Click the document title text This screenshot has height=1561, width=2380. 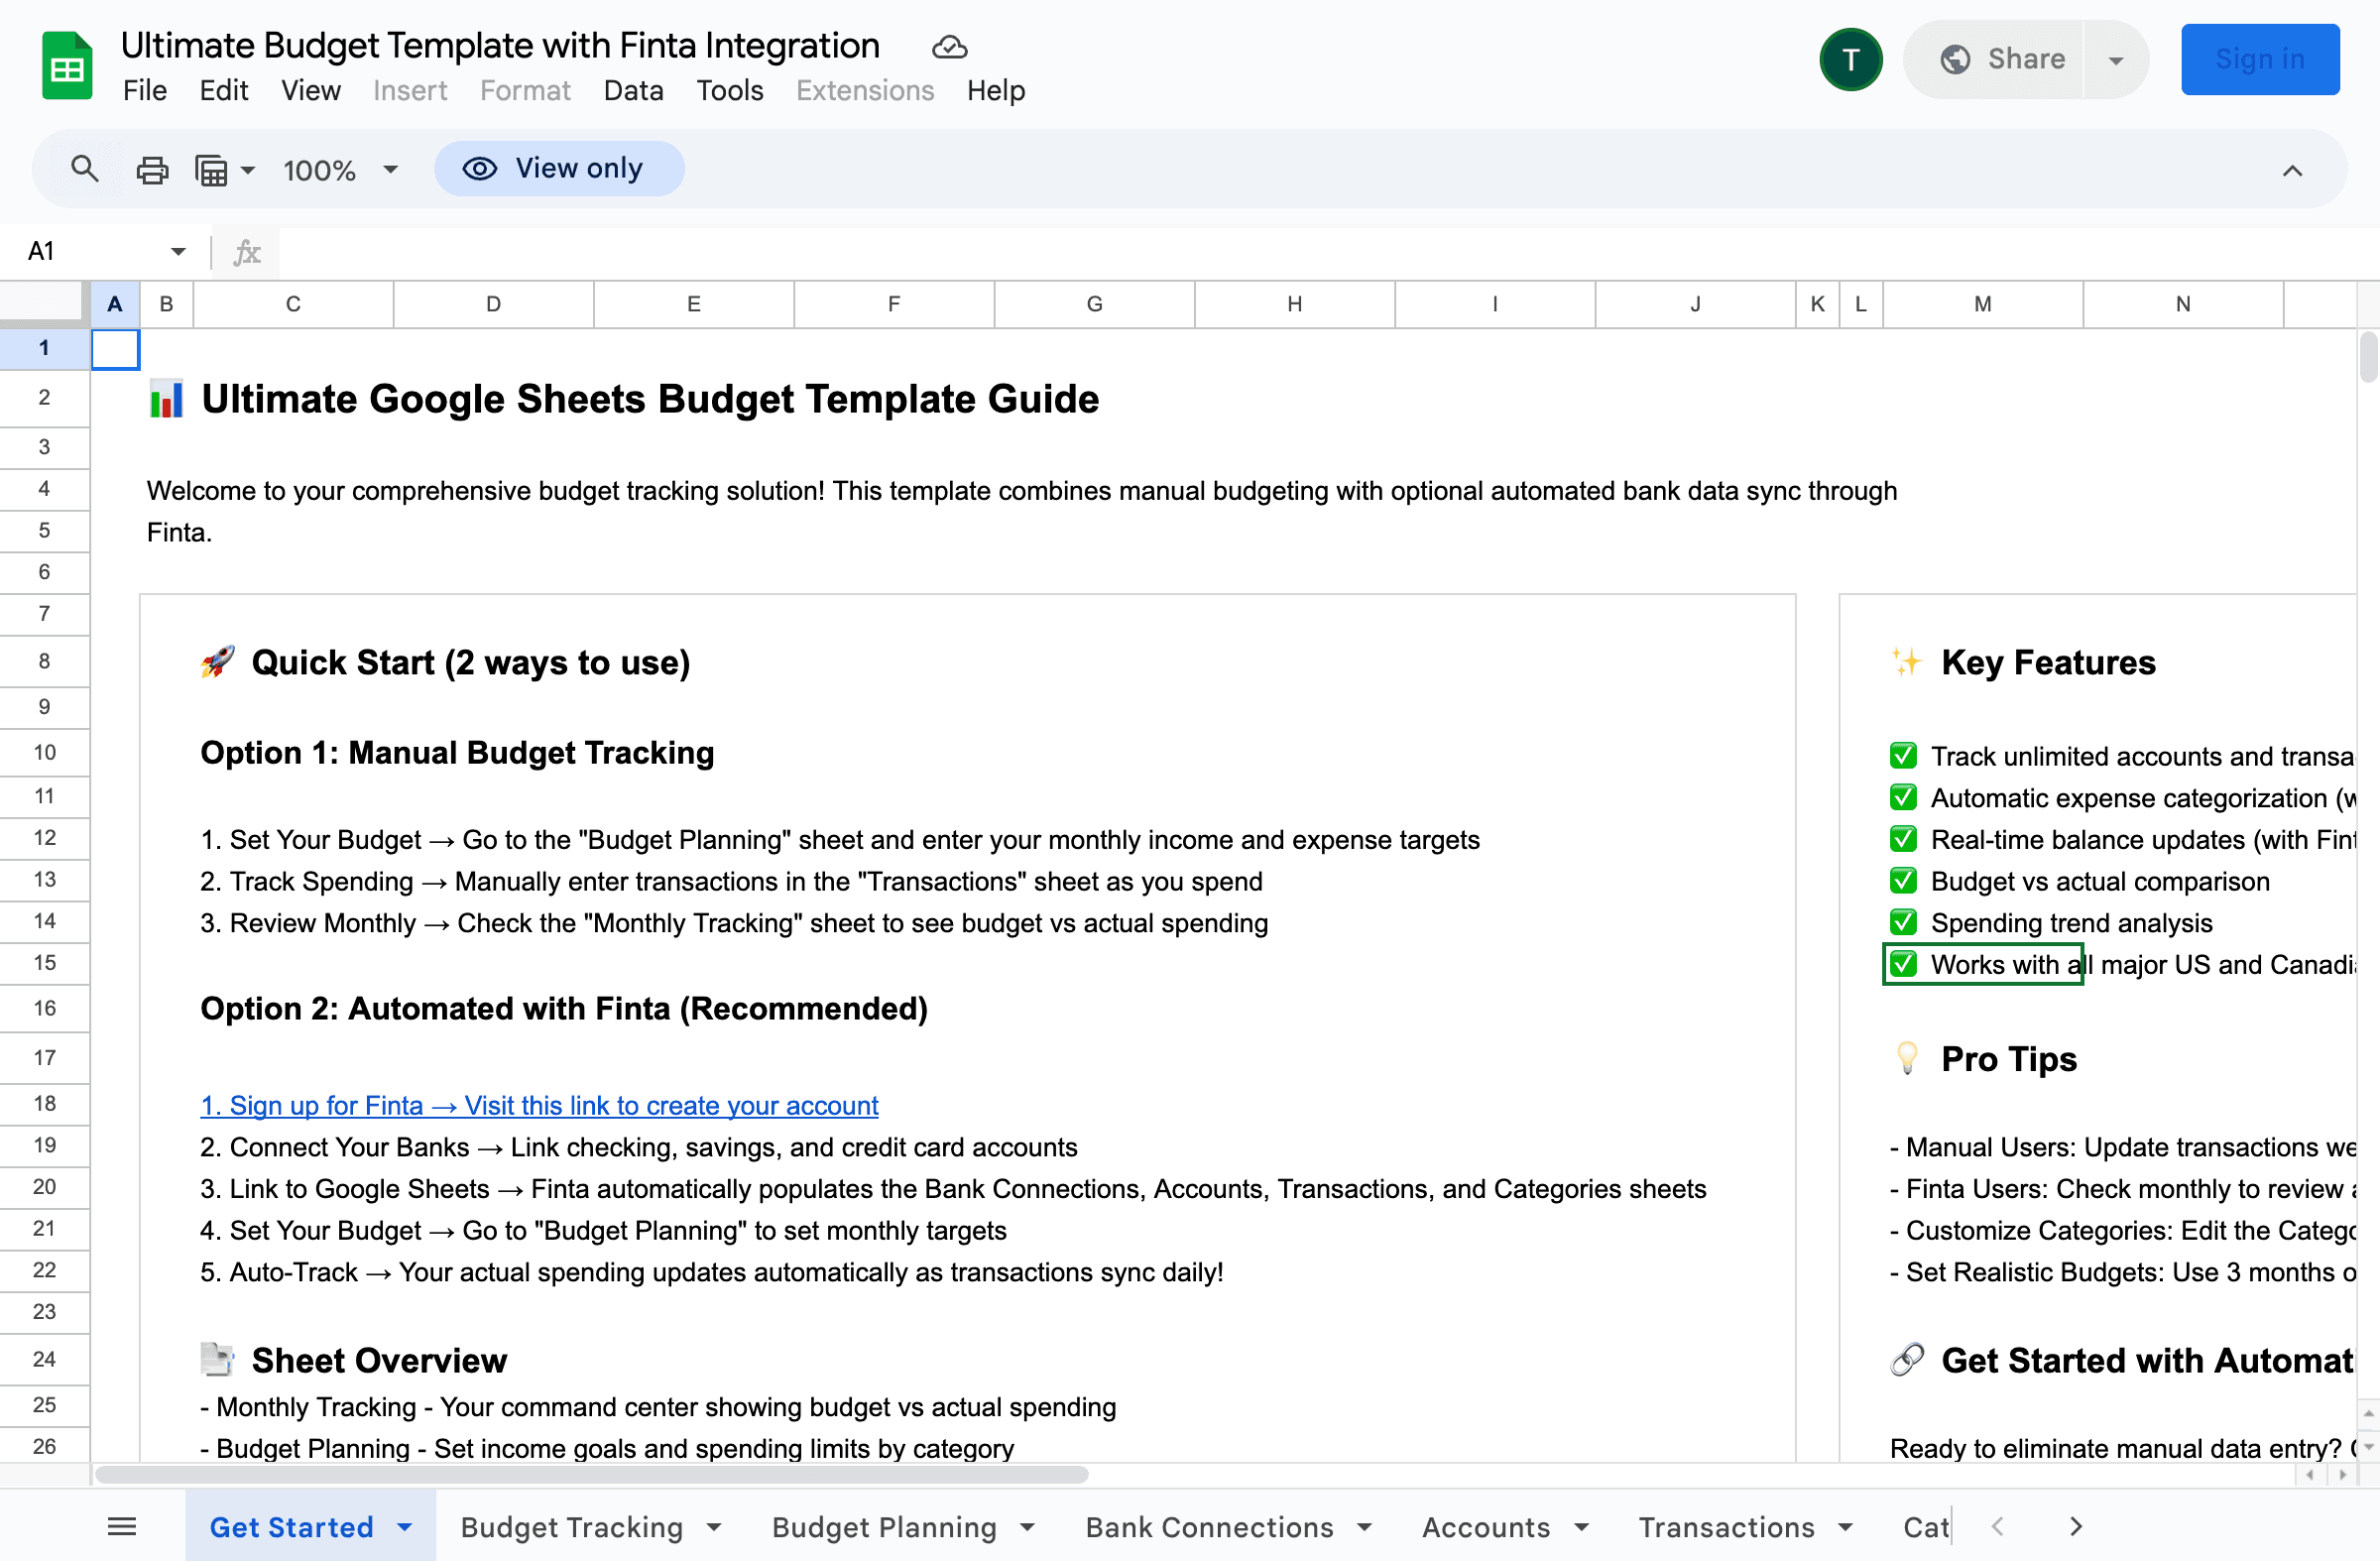coord(500,45)
